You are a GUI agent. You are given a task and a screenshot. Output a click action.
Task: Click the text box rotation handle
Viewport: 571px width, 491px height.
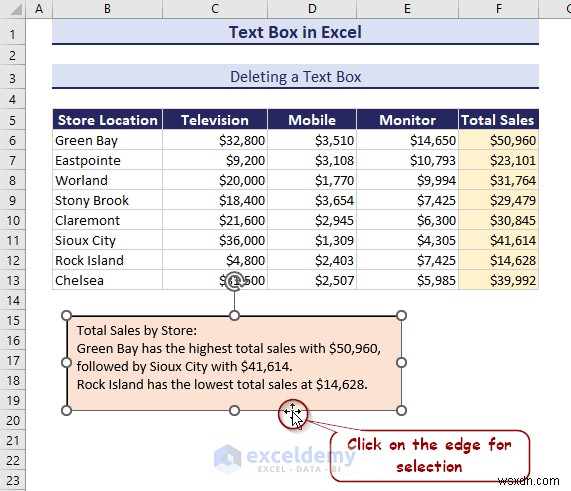(x=234, y=281)
